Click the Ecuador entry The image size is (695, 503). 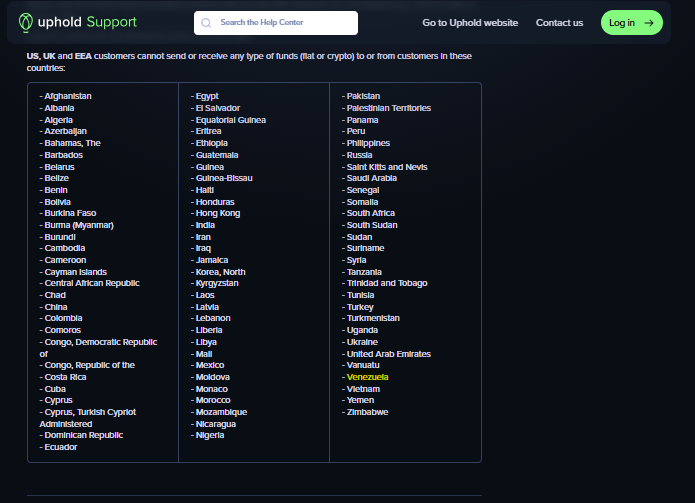[61, 447]
